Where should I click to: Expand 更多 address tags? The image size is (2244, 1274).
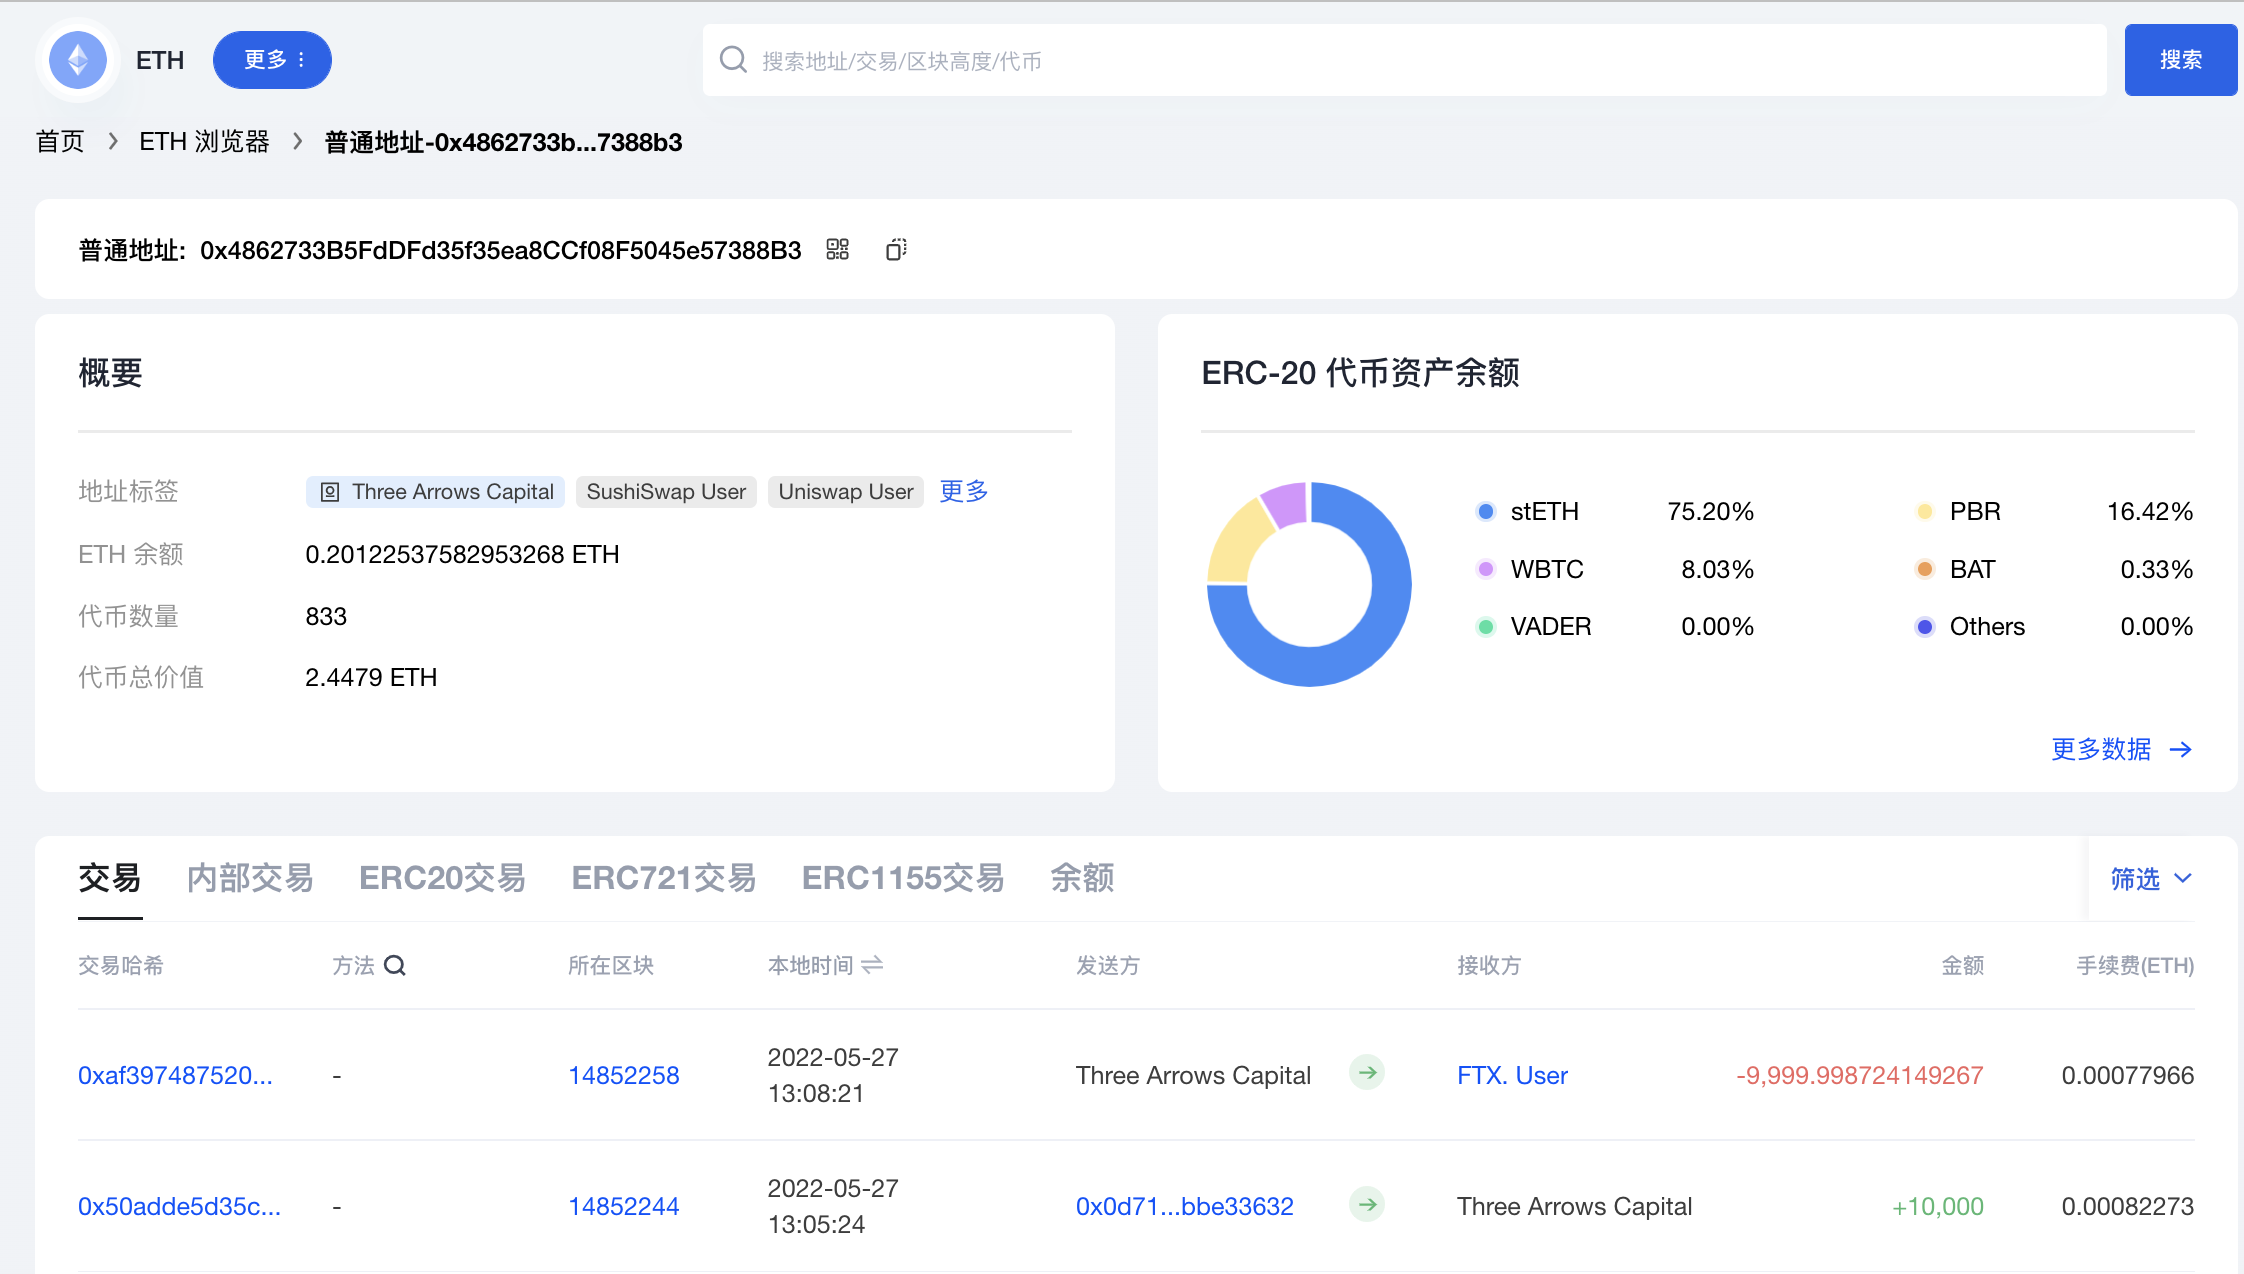coord(964,491)
